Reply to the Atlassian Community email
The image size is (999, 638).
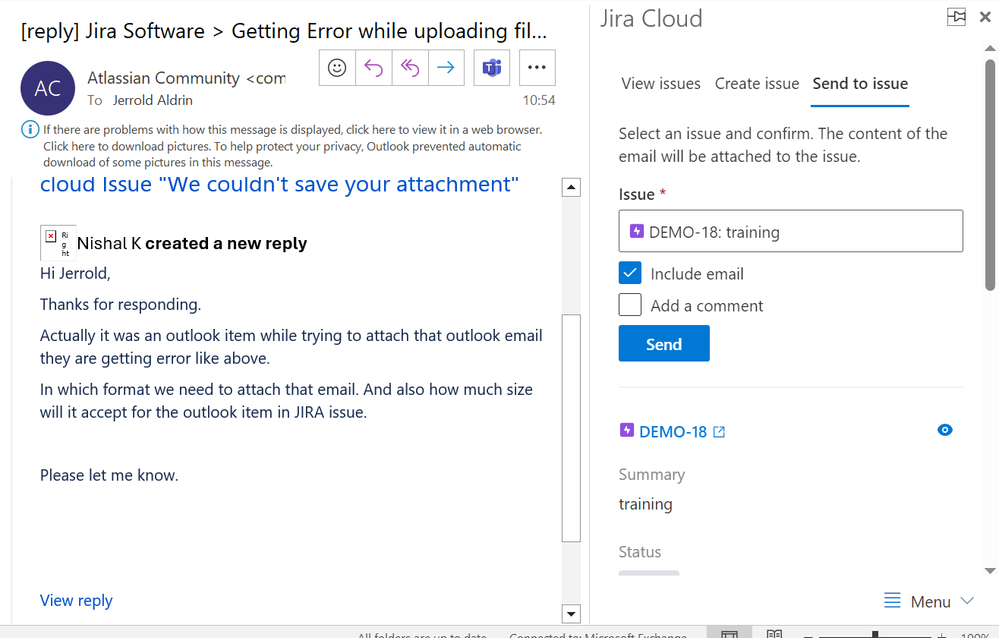point(373,68)
